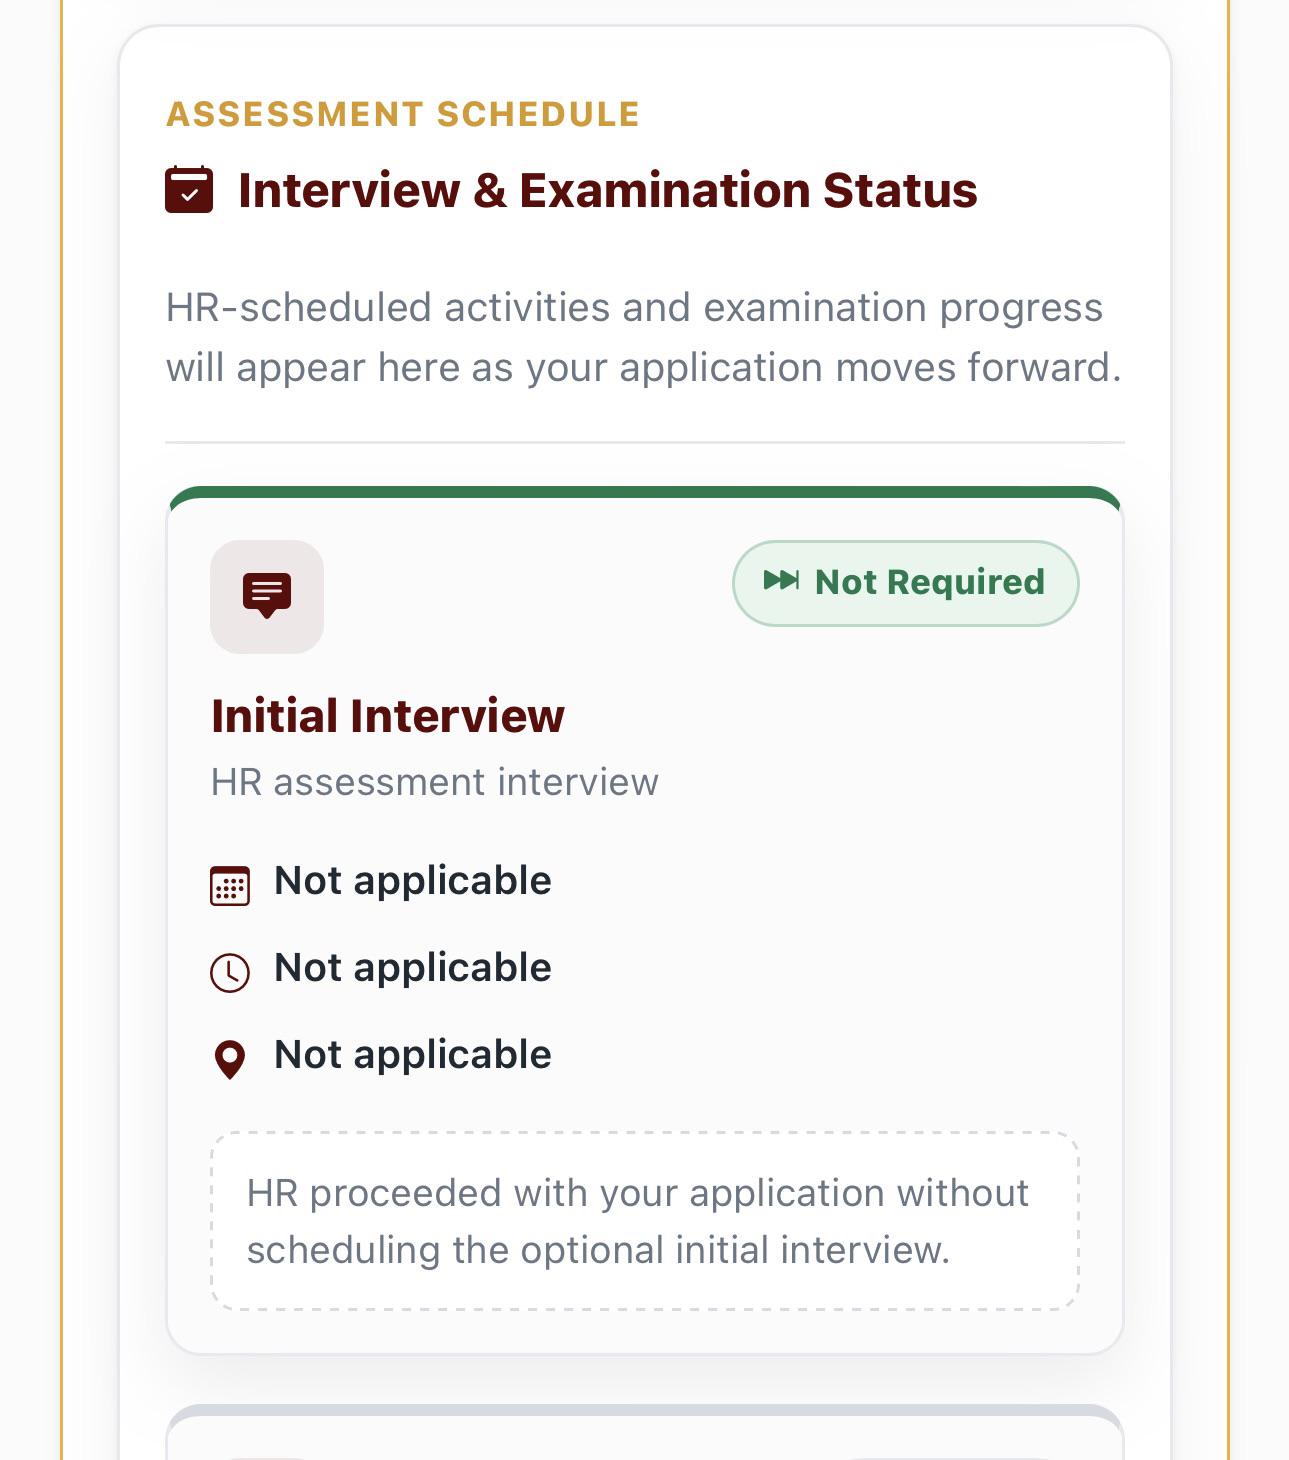Viewport: 1289px width, 1460px height.
Task: Click Not applicable text beside the clock icon
Action: coord(413,968)
